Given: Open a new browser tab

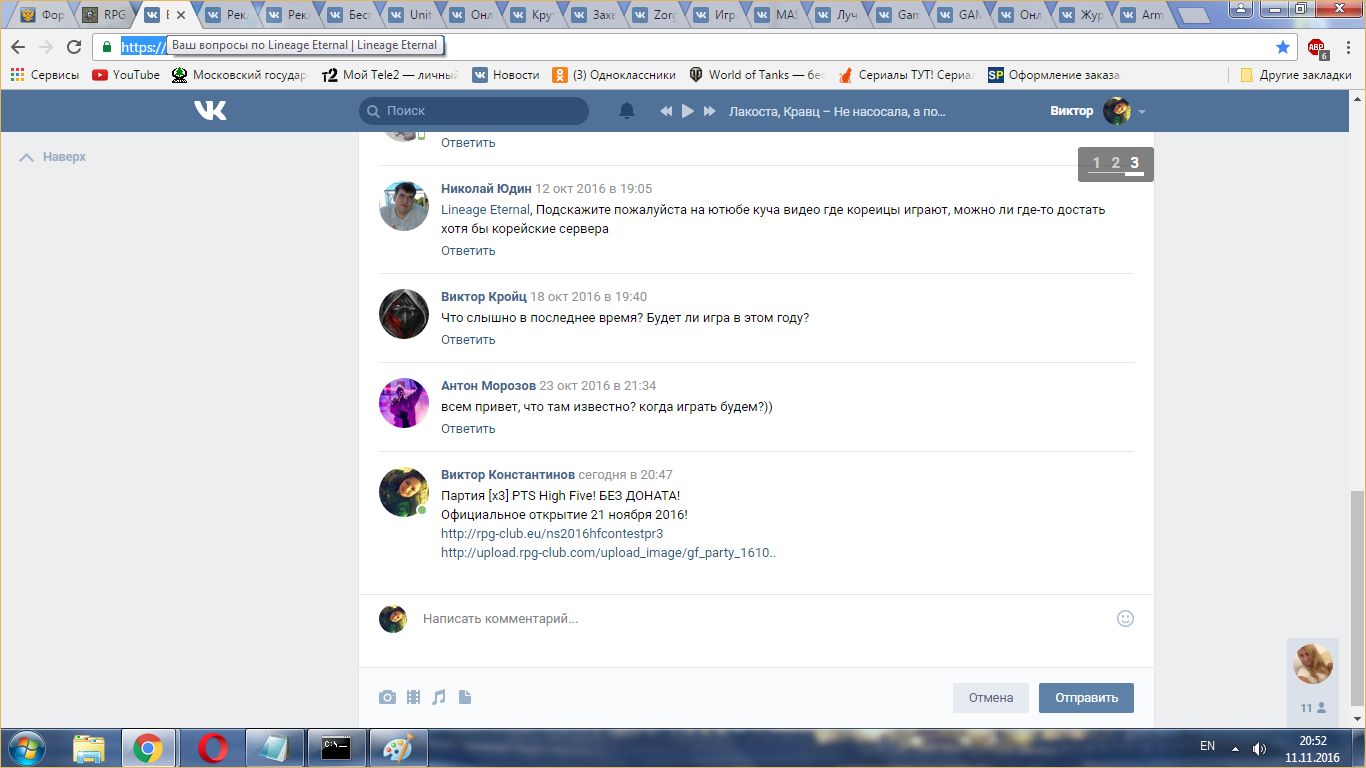Looking at the screenshot, I should [1194, 16].
